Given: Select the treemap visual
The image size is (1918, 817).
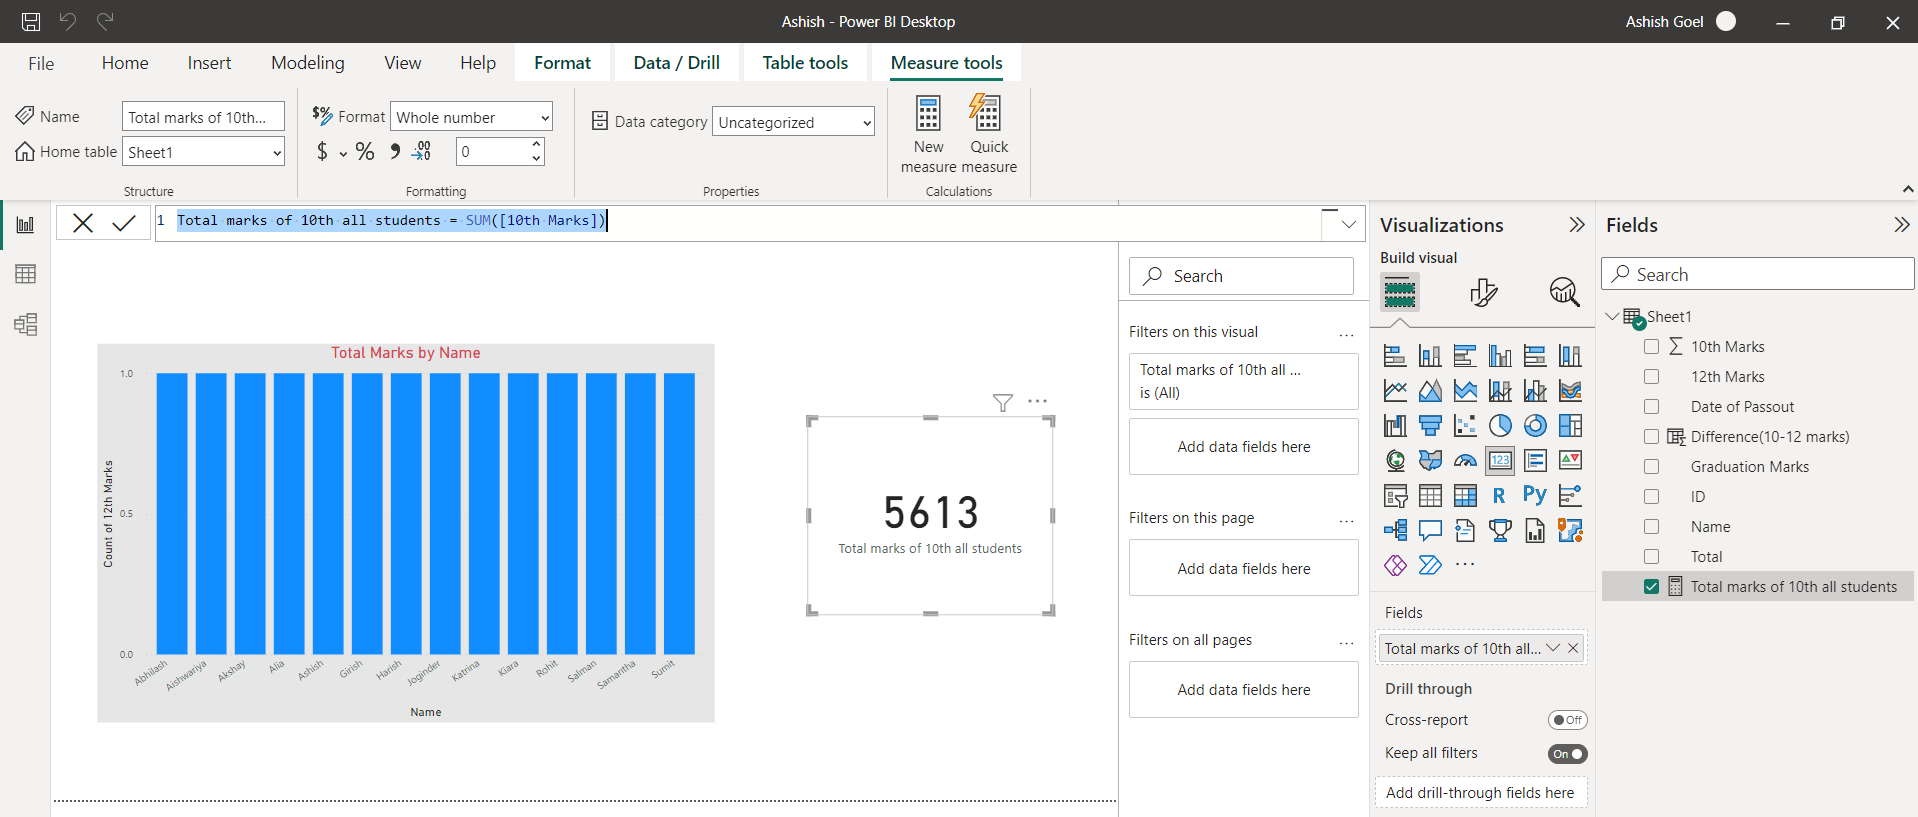Looking at the screenshot, I should click(1570, 425).
